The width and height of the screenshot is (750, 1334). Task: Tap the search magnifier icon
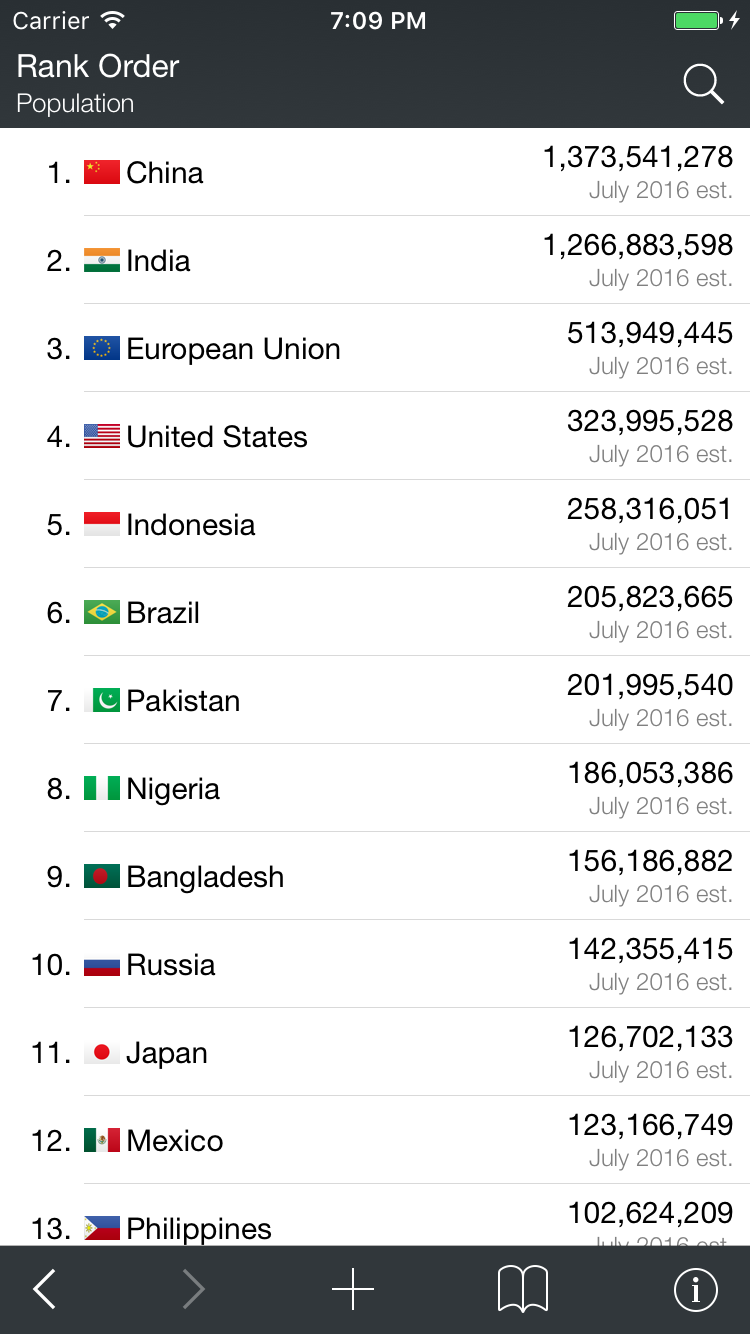point(703,85)
